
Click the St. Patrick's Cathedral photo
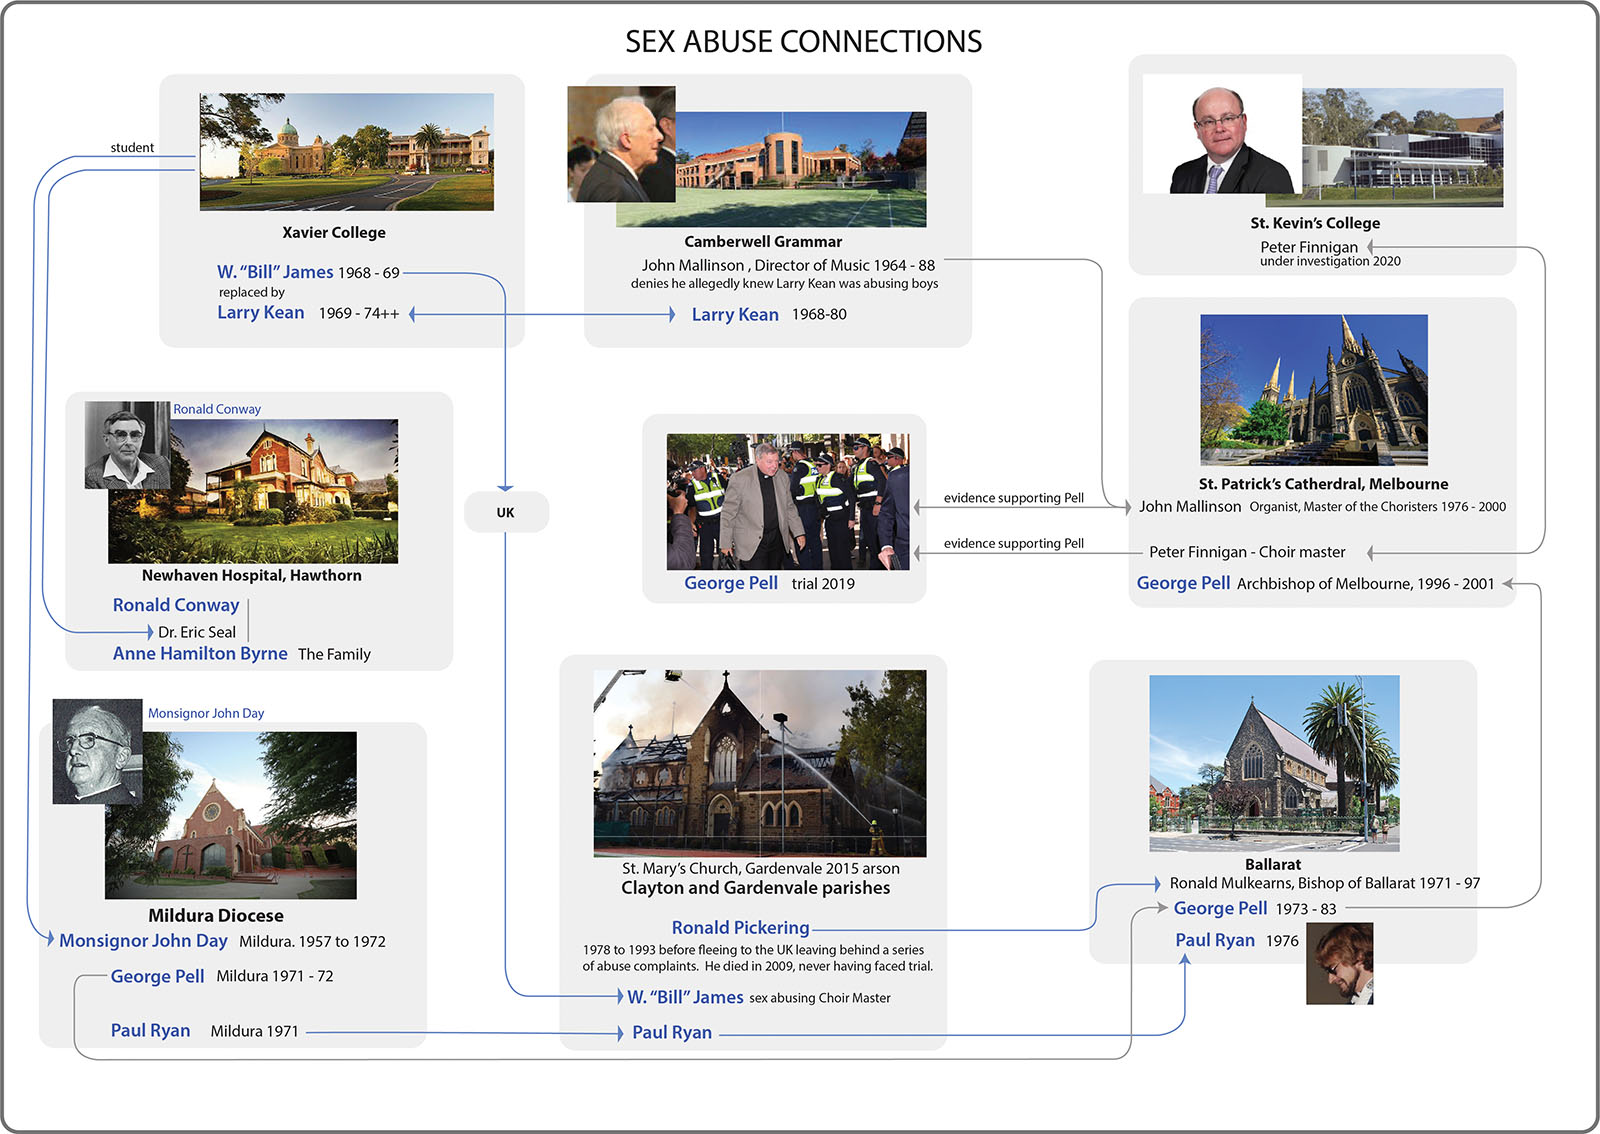pyautogui.click(x=1314, y=390)
